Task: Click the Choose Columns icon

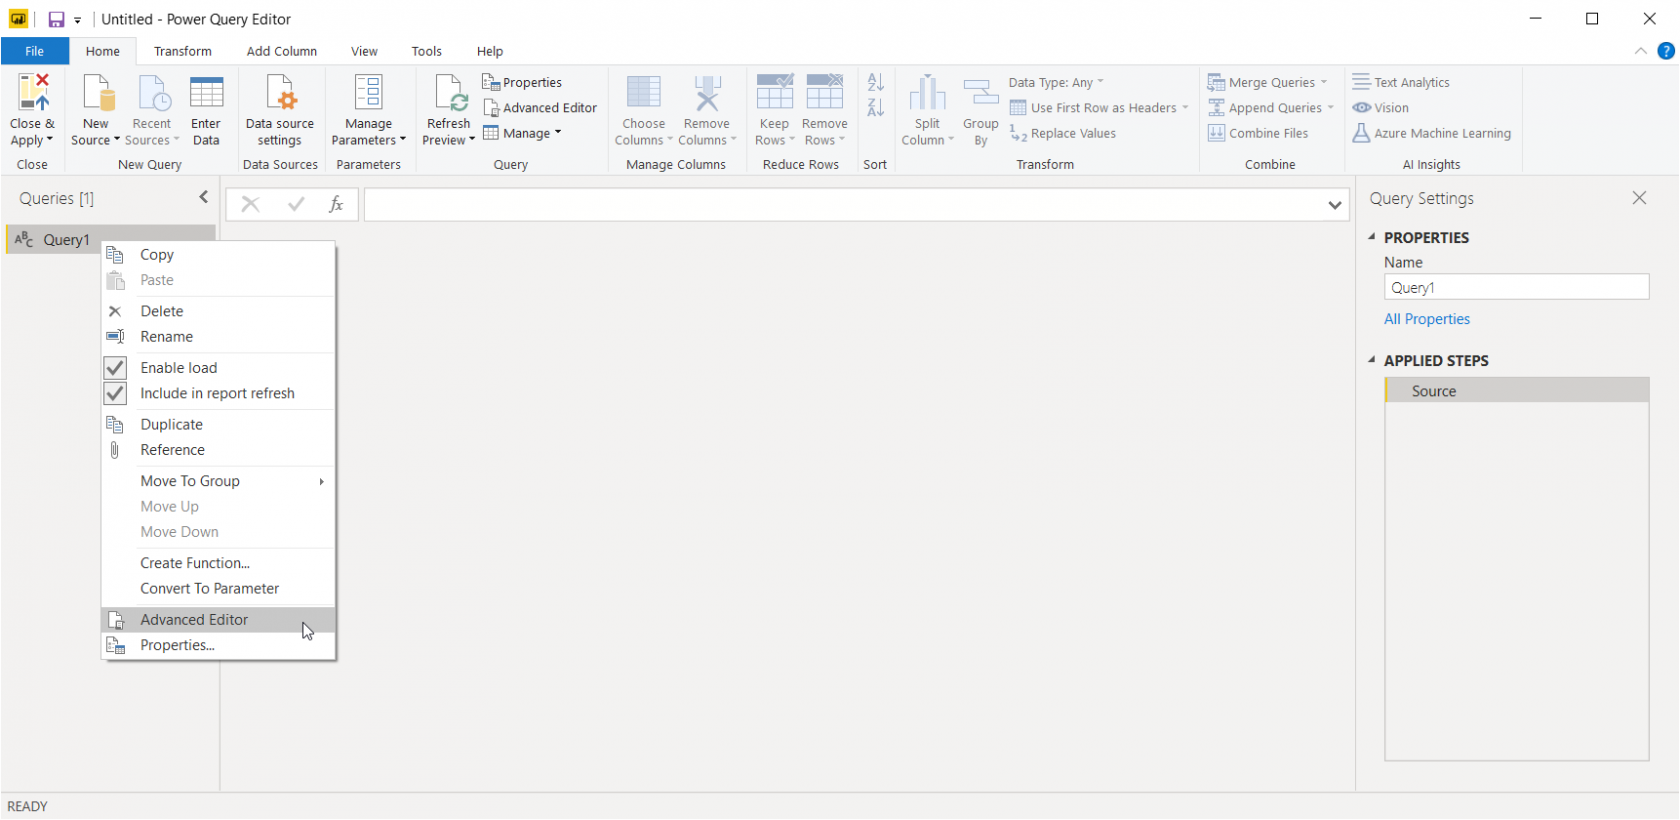Action: tap(643, 92)
